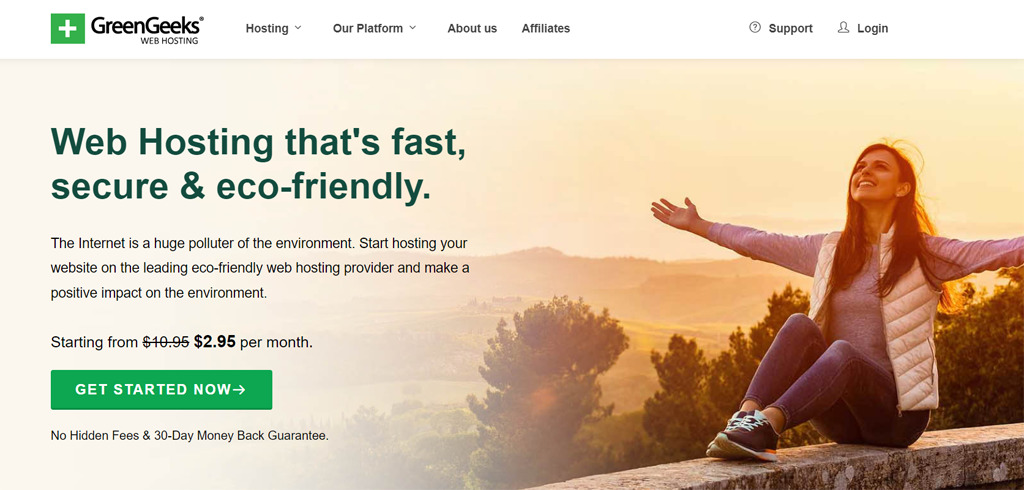Click the GreenGeeks Web Hosting wordmark
Image resolution: width=1024 pixels, height=490 pixels.
click(x=147, y=29)
